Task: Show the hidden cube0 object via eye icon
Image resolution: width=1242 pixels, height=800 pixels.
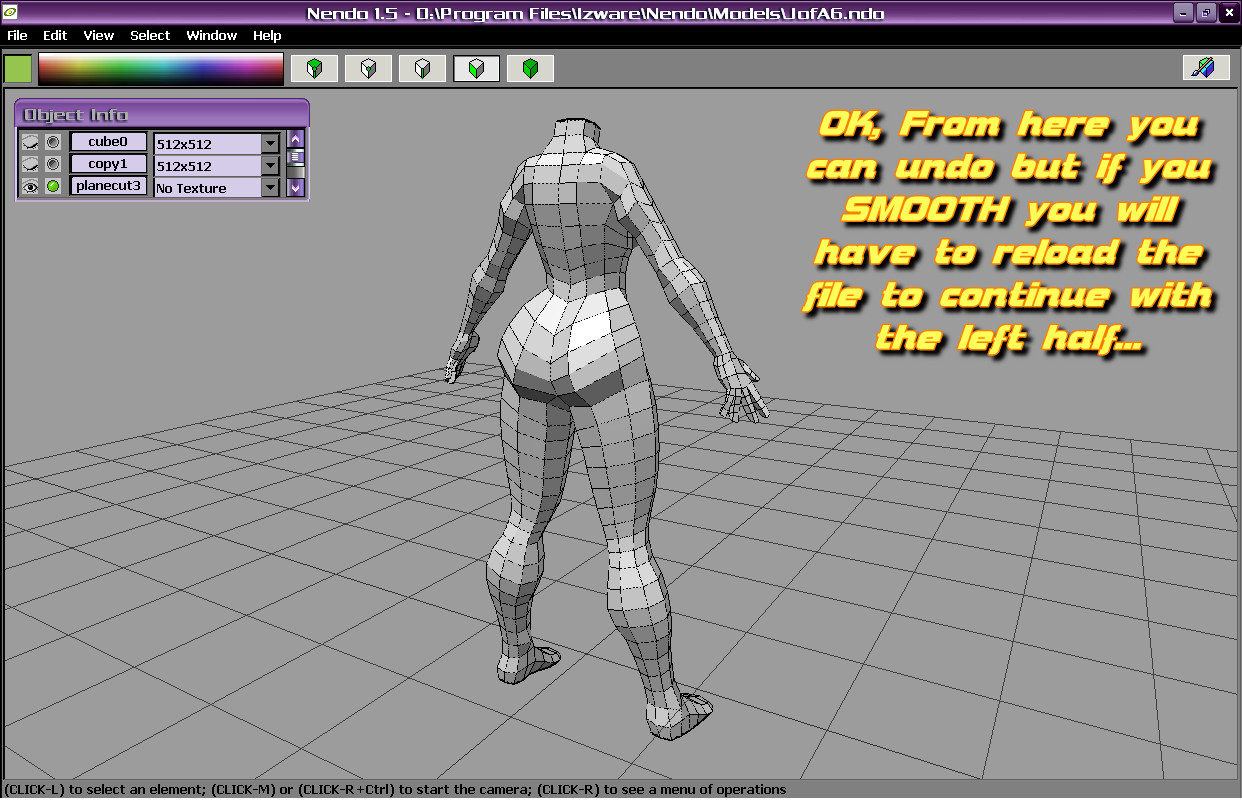Action: point(30,143)
